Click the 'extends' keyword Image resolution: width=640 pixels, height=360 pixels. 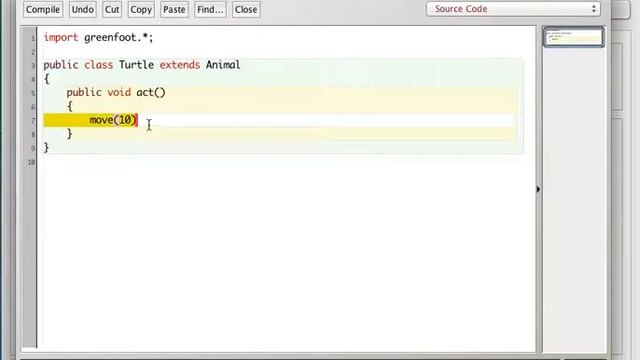(180, 65)
